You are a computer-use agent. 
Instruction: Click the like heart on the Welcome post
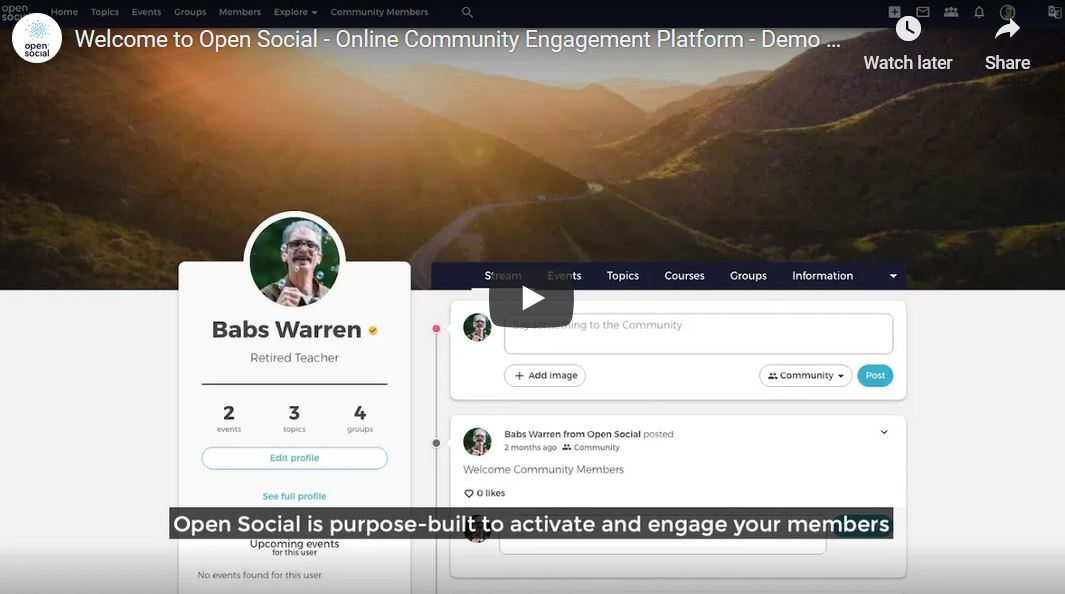[x=468, y=492]
